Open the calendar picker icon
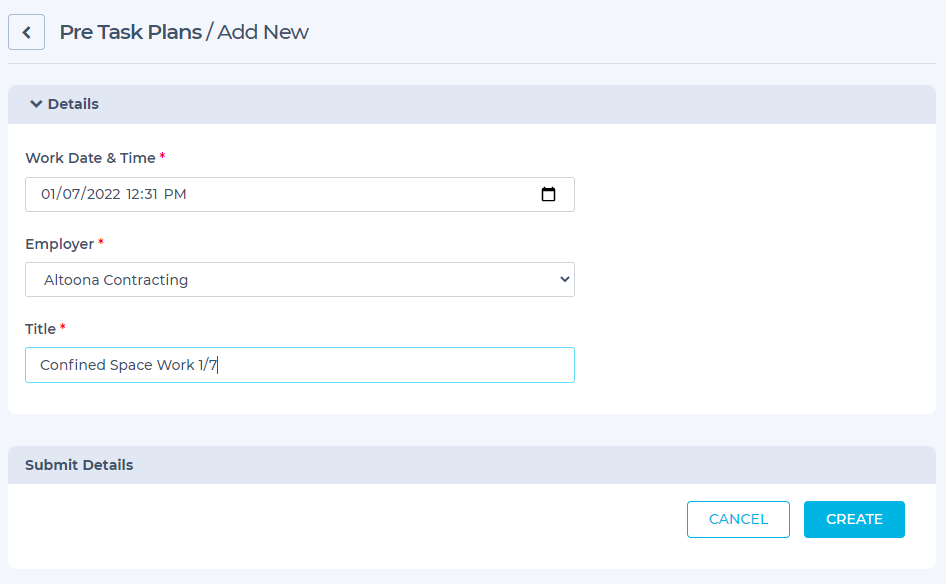Image resolution: width=946 pixels, height=584 pixels. click(548, 194)
